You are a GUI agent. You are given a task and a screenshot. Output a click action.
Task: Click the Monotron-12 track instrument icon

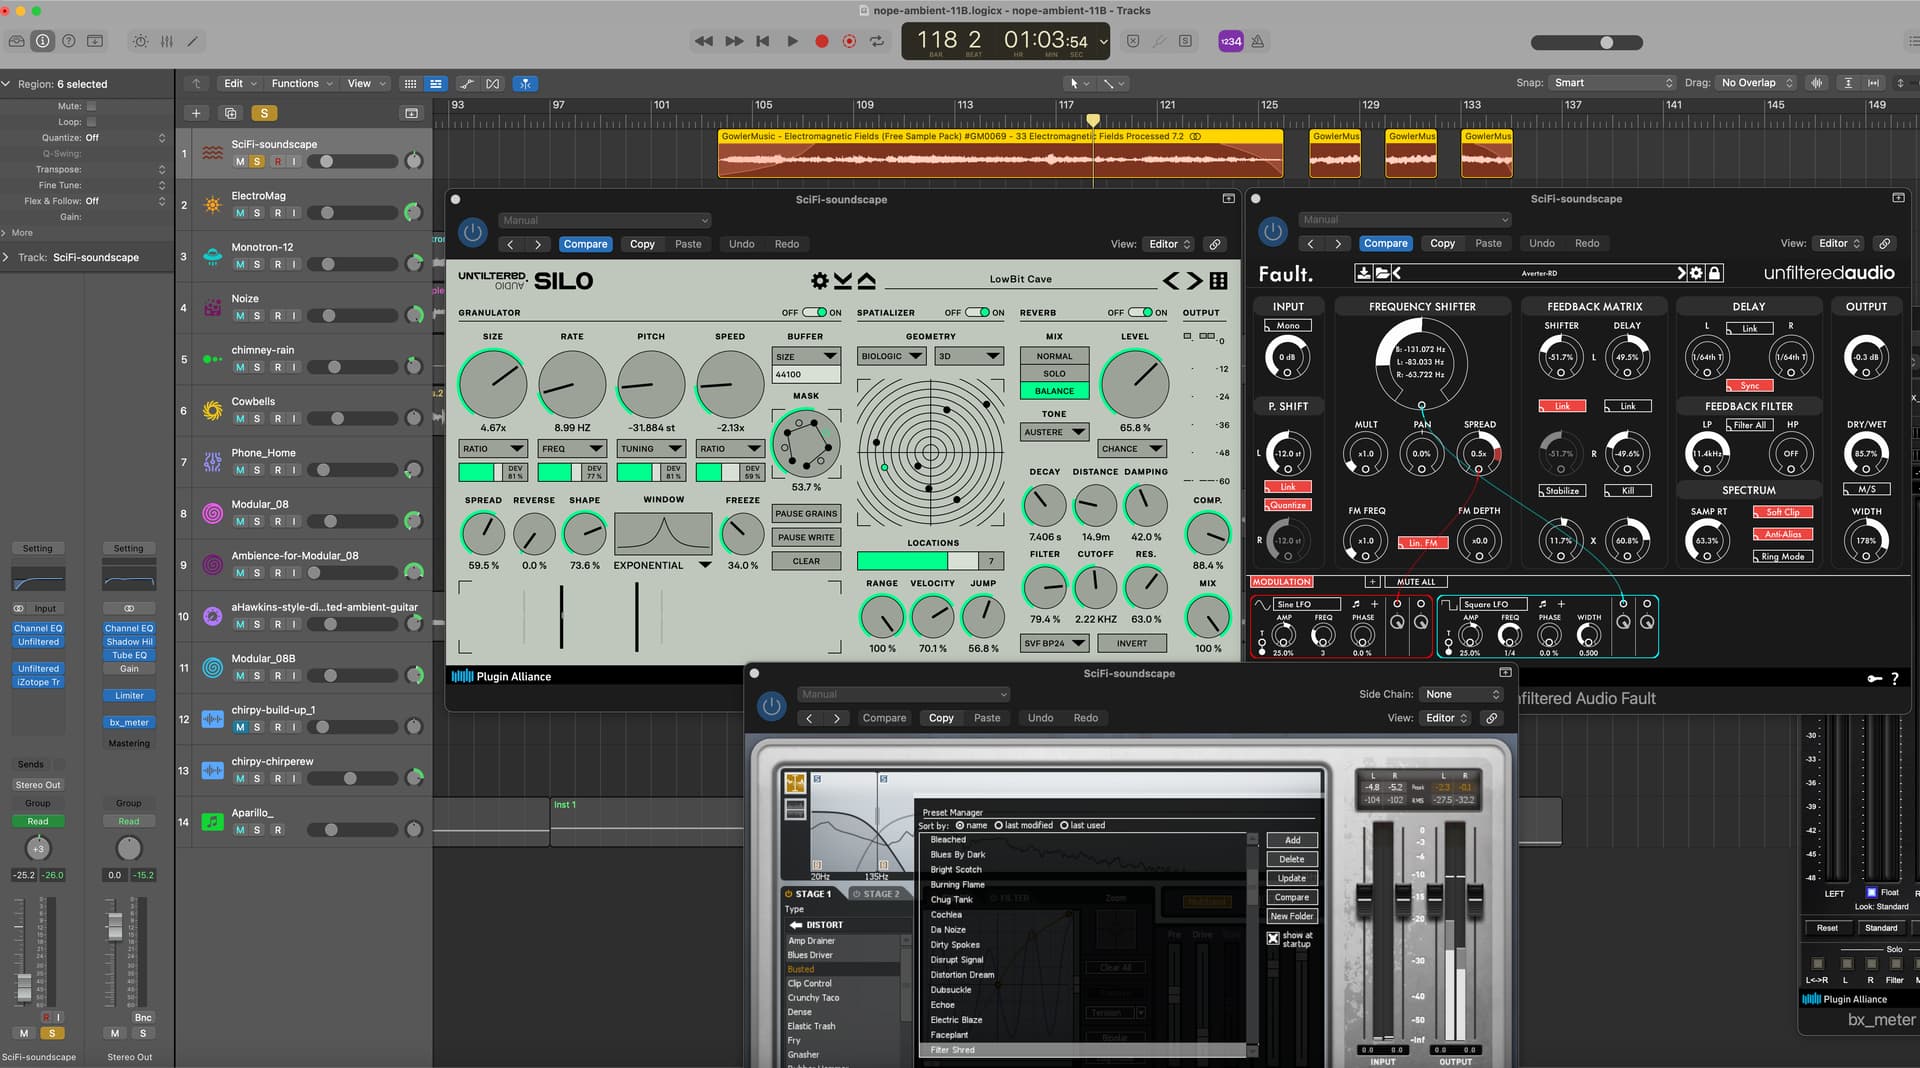[x=212, y=256]
